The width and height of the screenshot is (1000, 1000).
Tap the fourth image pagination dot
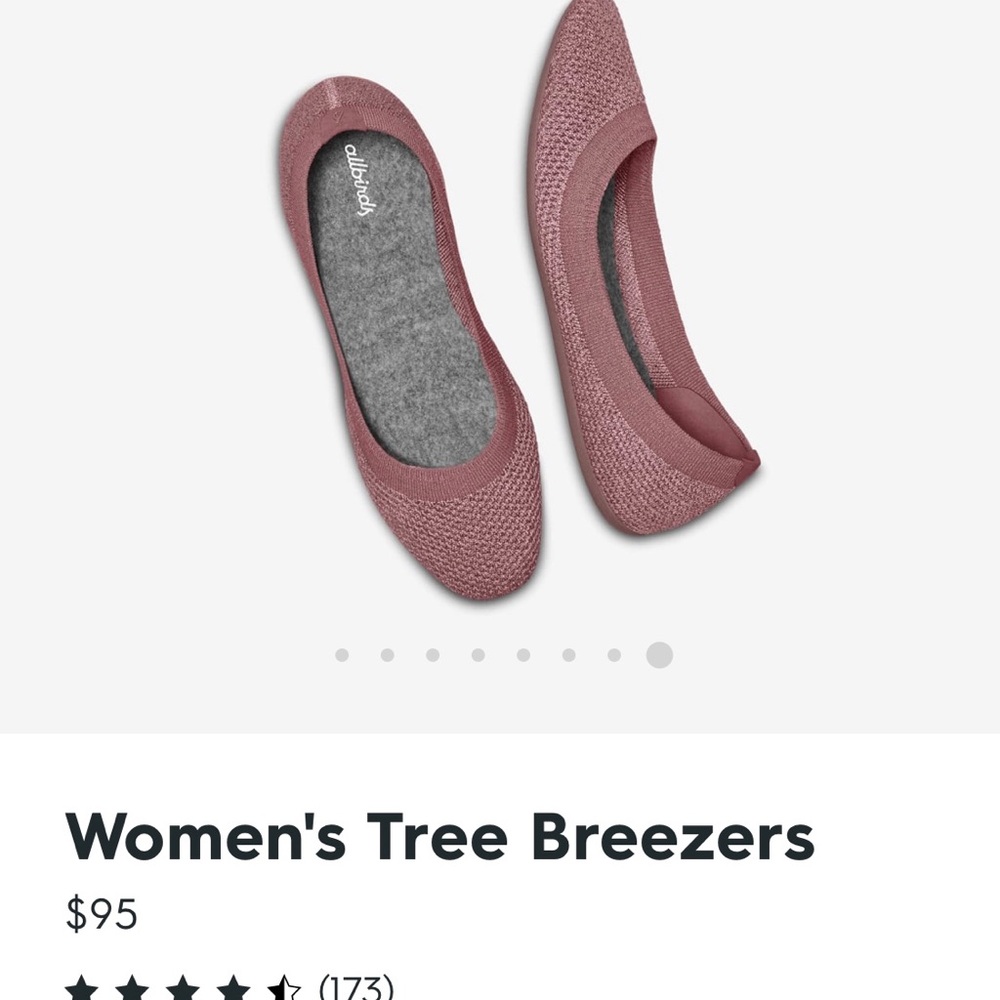478,655
